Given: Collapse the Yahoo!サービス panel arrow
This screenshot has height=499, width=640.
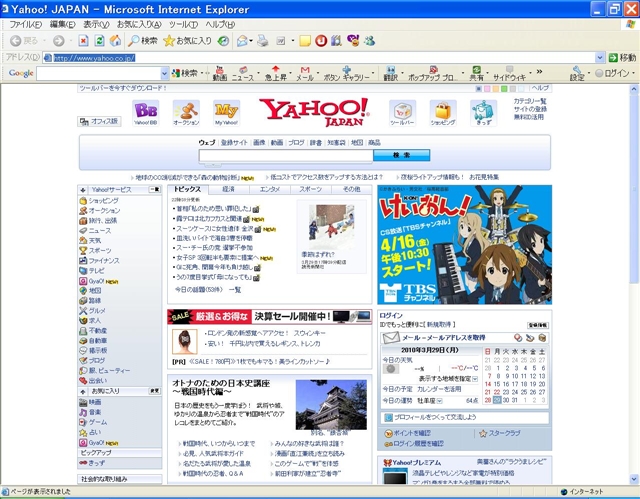Looking at the screenshot, I should point(83,190).
